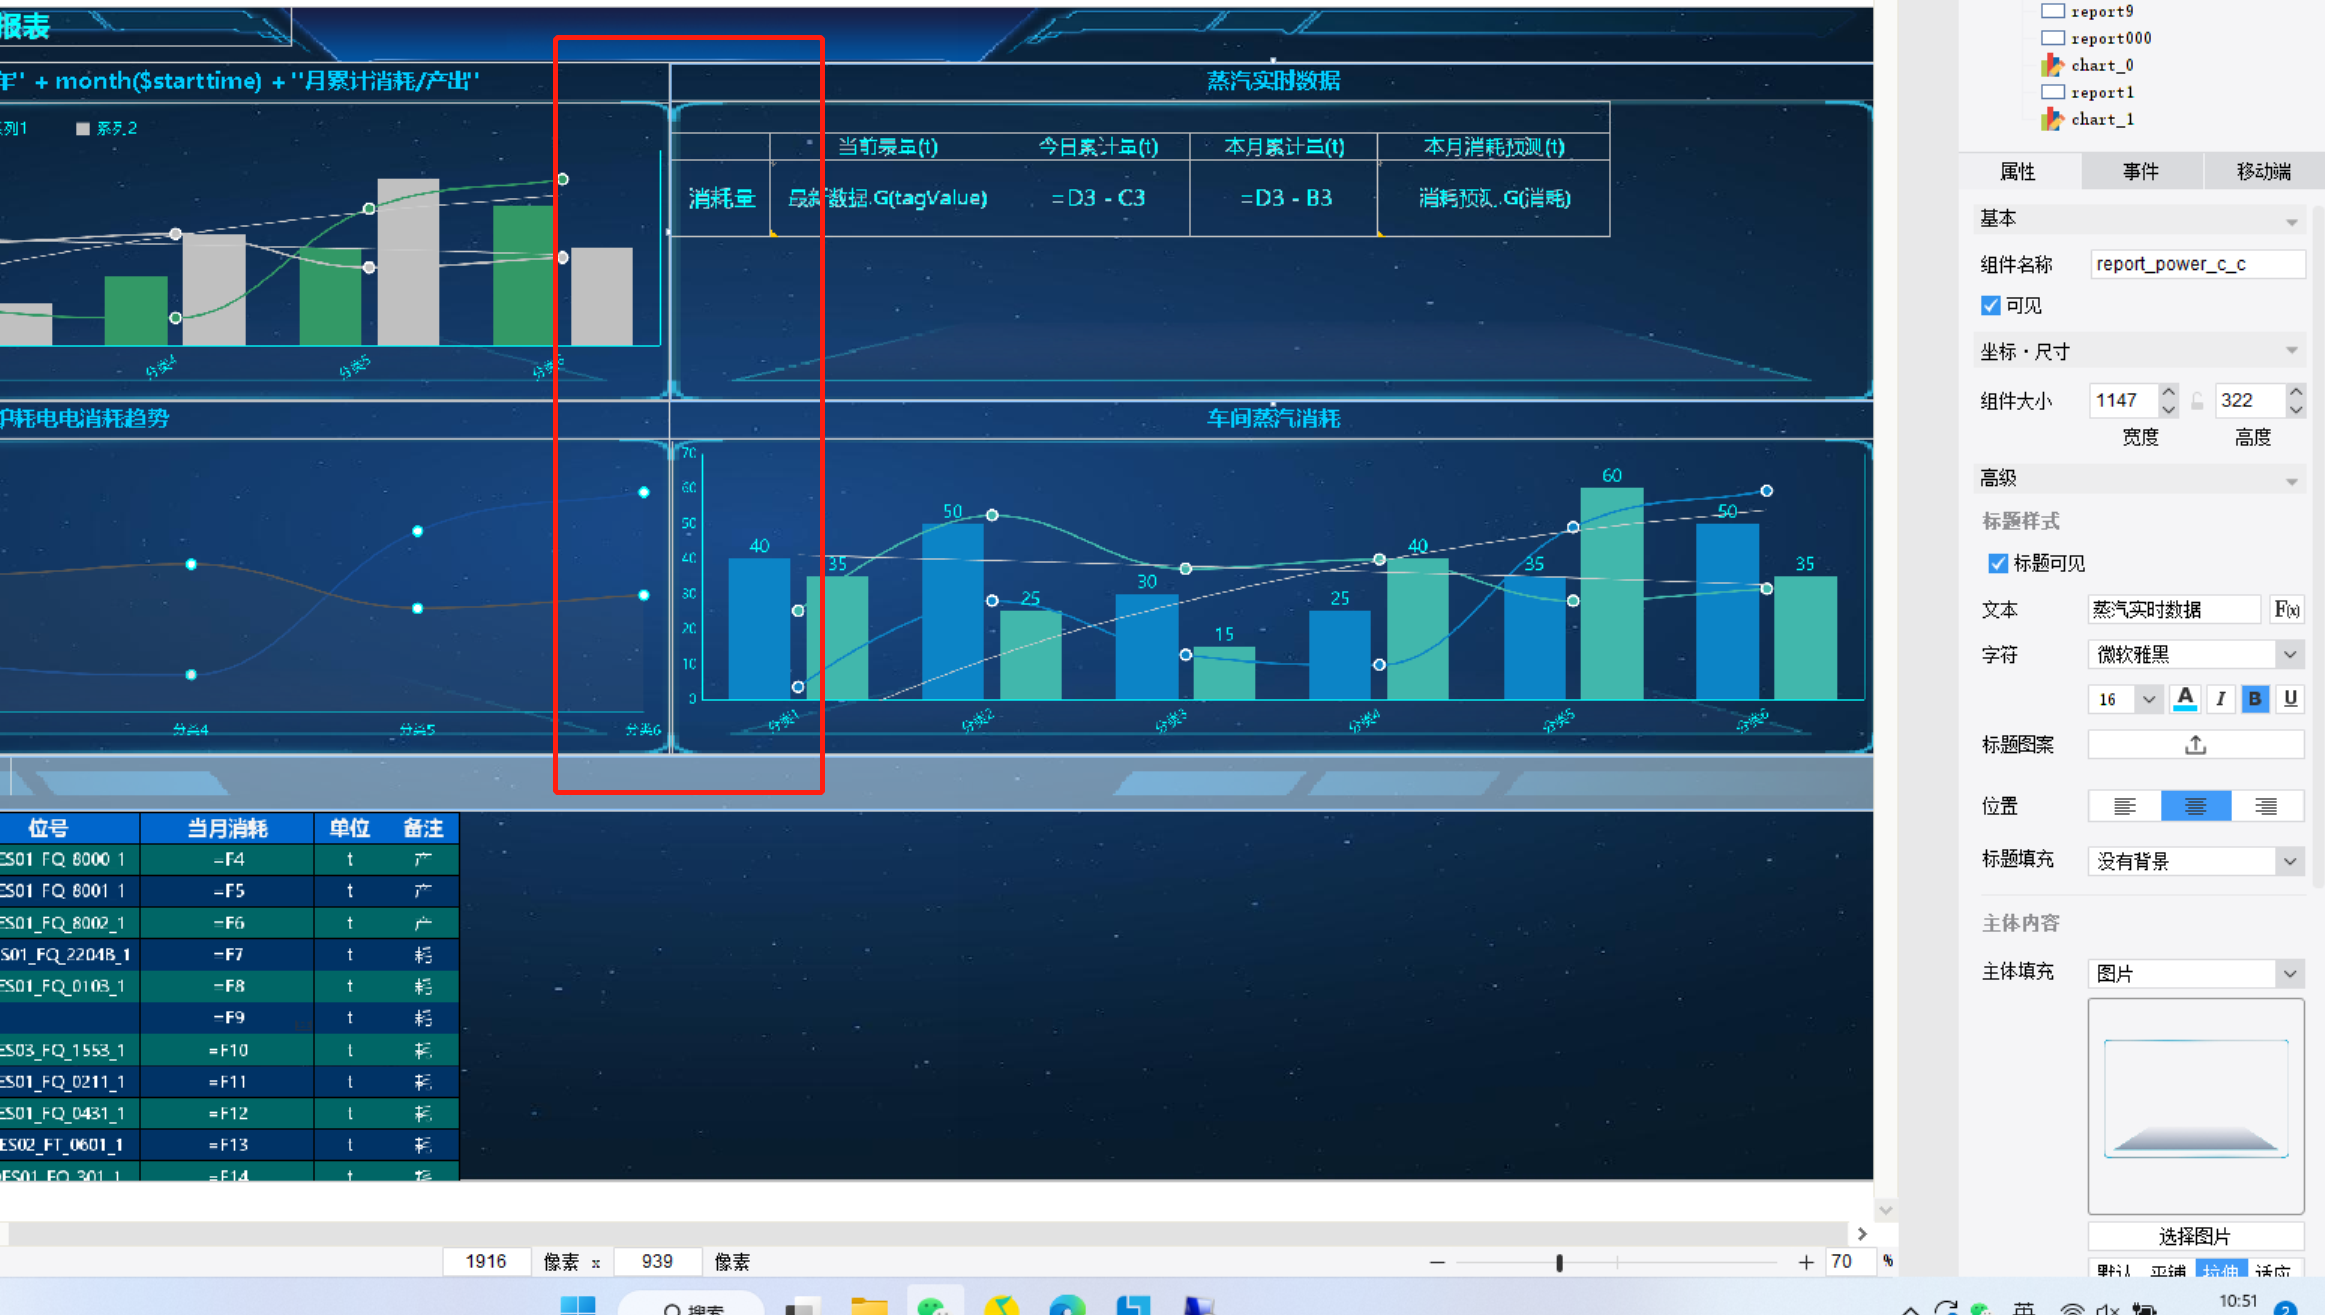
Task: Open File Explorer from taskbar
Action: [x=868, y=1304]
